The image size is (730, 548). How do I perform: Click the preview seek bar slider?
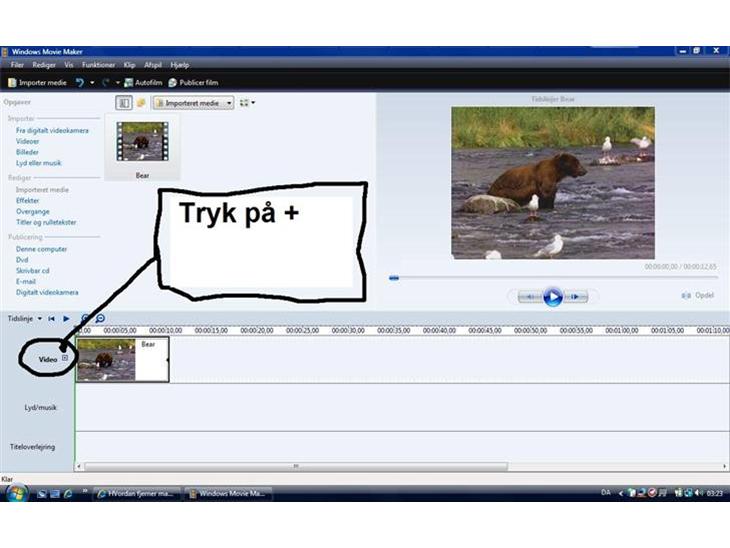point(394,278)
